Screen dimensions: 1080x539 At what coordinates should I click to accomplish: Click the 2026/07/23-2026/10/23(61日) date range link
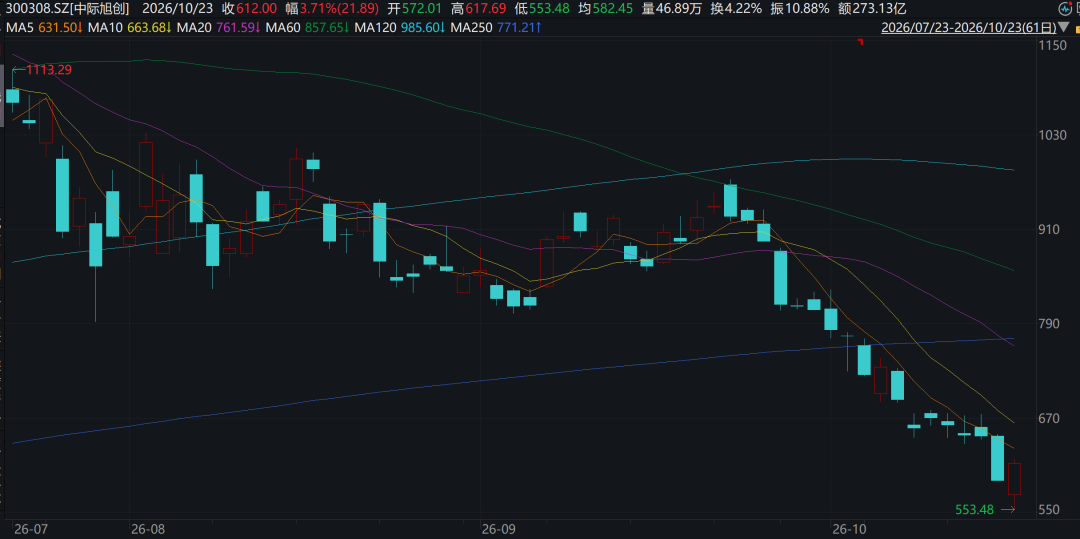click(969, 28)
